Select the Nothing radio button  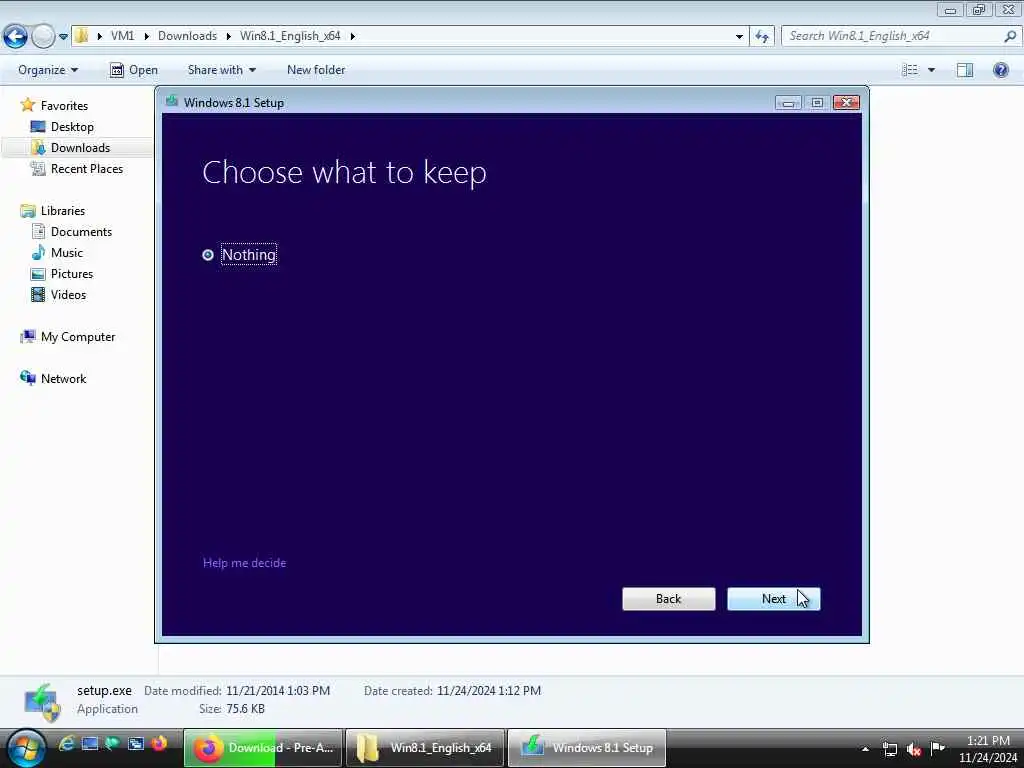pos(208,255)
